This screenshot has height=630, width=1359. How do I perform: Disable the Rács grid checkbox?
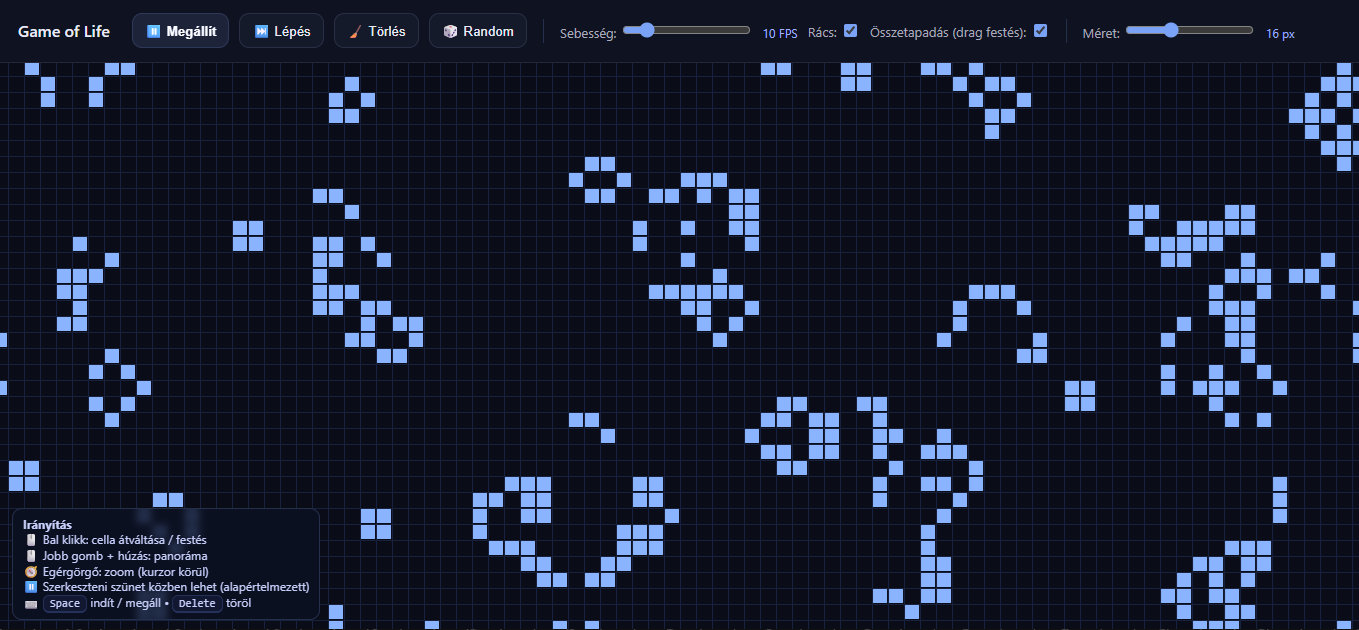850,31
